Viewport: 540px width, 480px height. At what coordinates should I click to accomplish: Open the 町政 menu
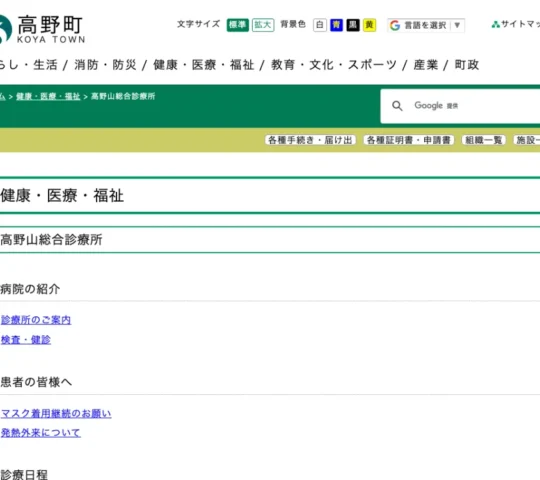467,65
